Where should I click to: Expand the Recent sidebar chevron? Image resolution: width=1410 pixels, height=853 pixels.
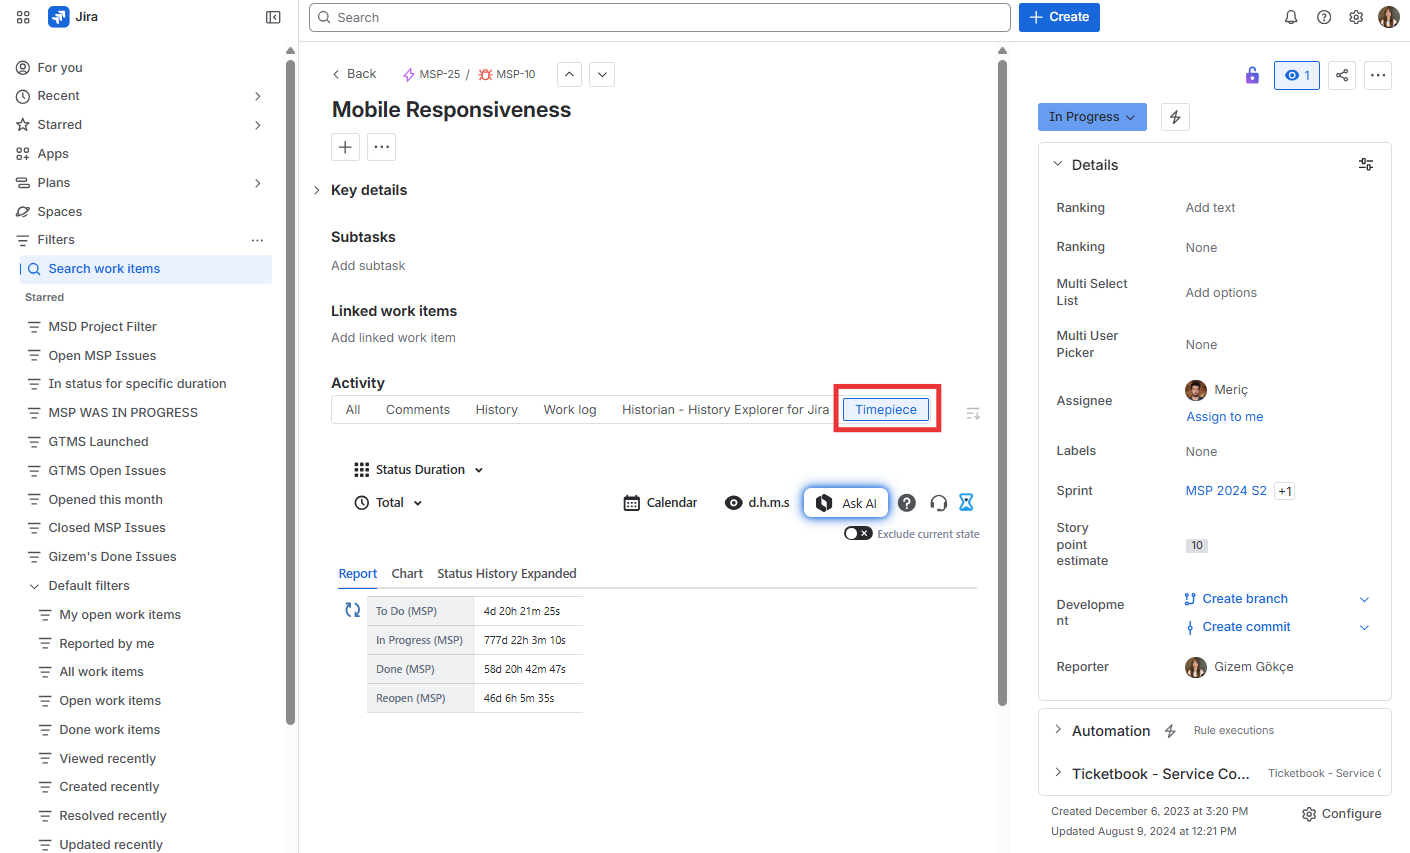coord(258,96)
